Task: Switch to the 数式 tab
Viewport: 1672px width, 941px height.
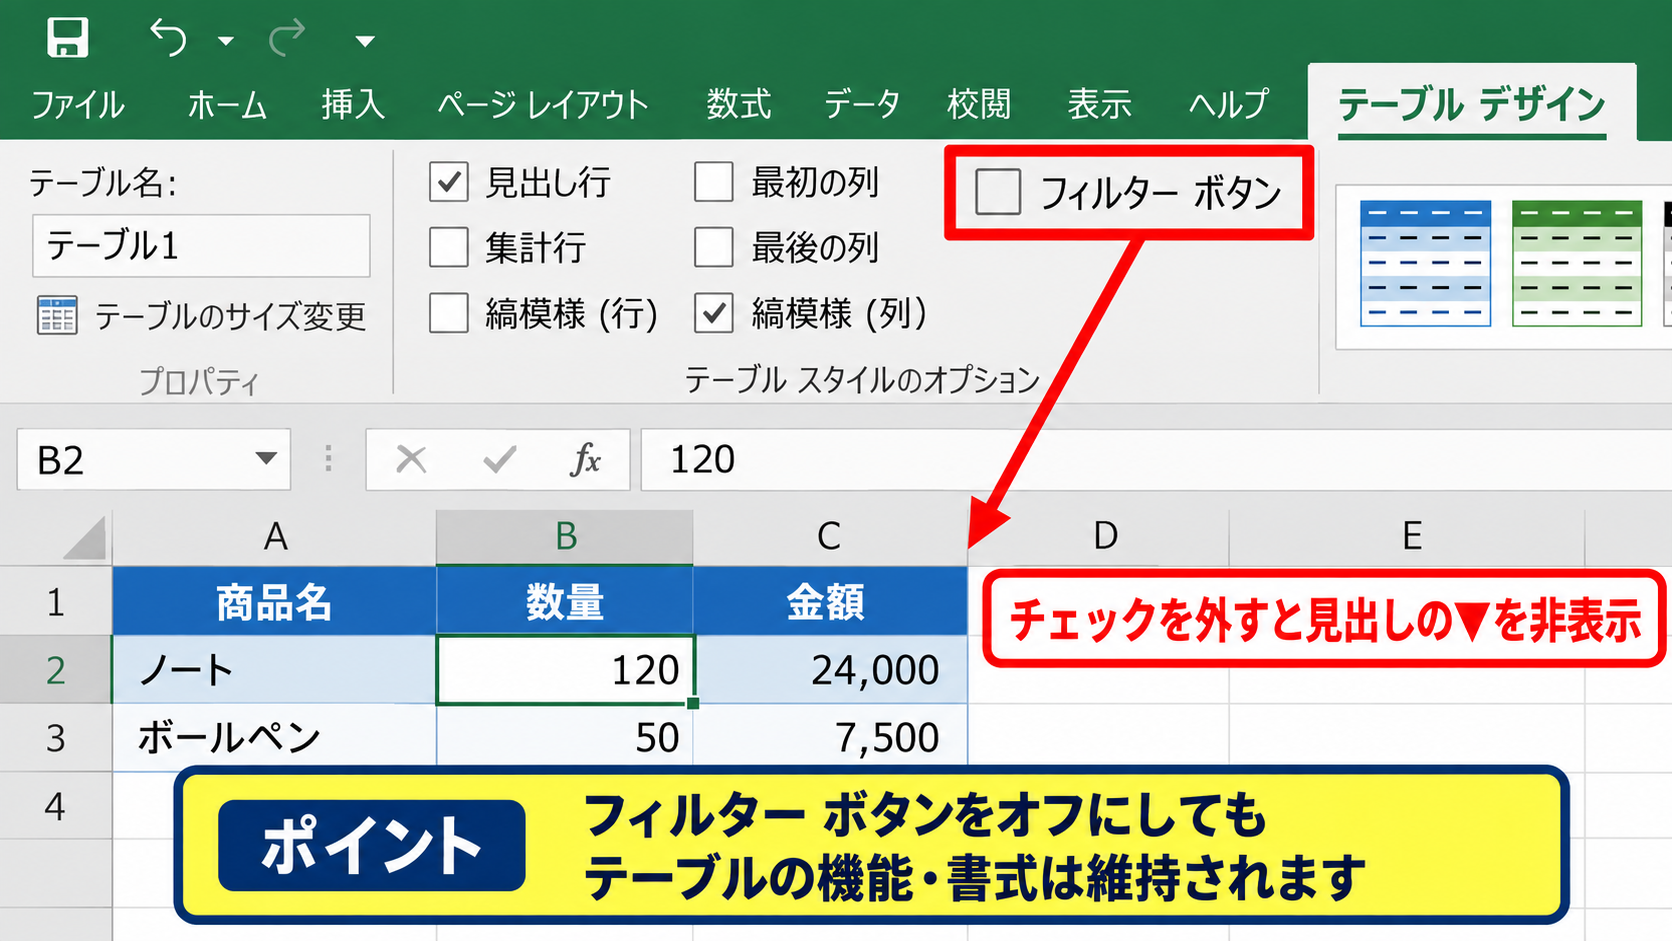Action: [739, 104]
